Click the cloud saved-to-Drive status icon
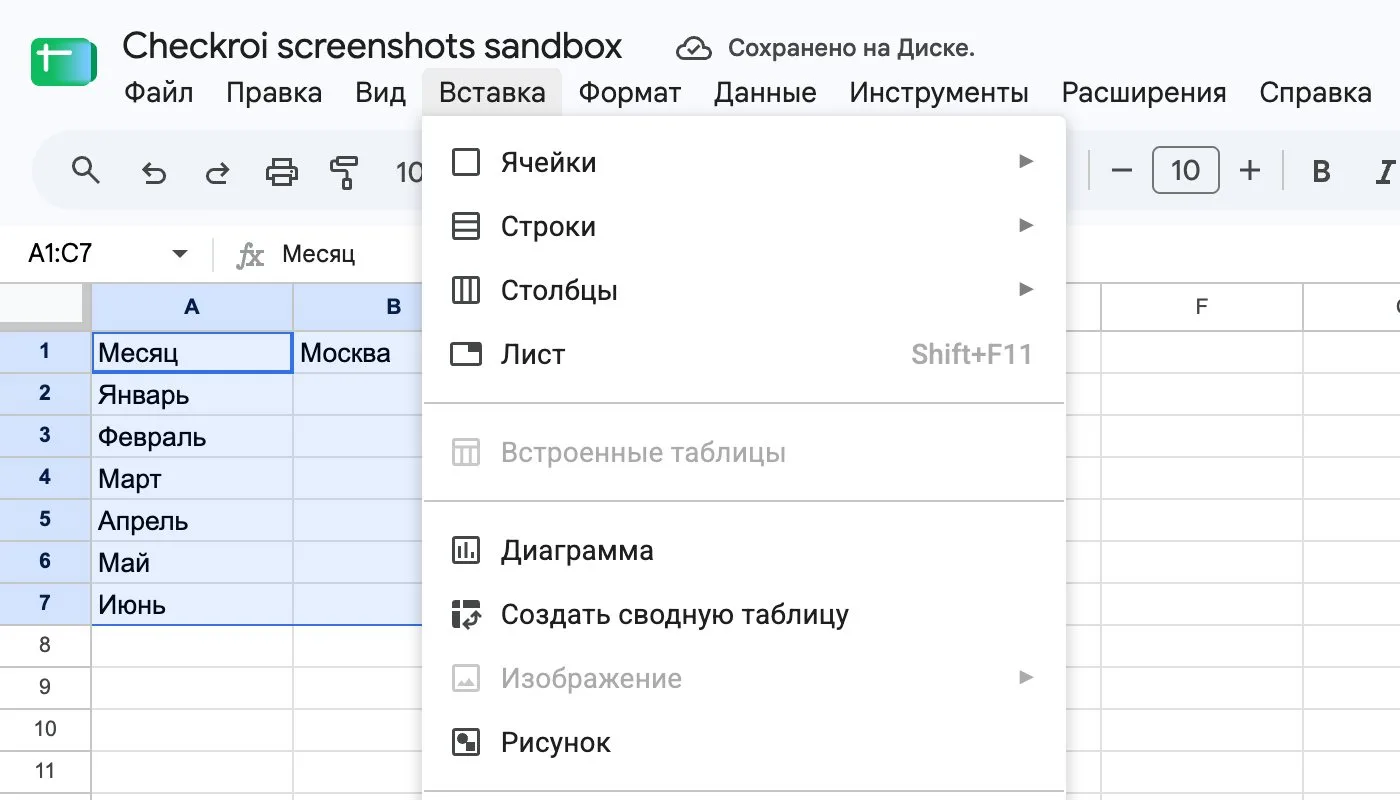The height and width of the screenshot is (800, 1400). point(694,47)
